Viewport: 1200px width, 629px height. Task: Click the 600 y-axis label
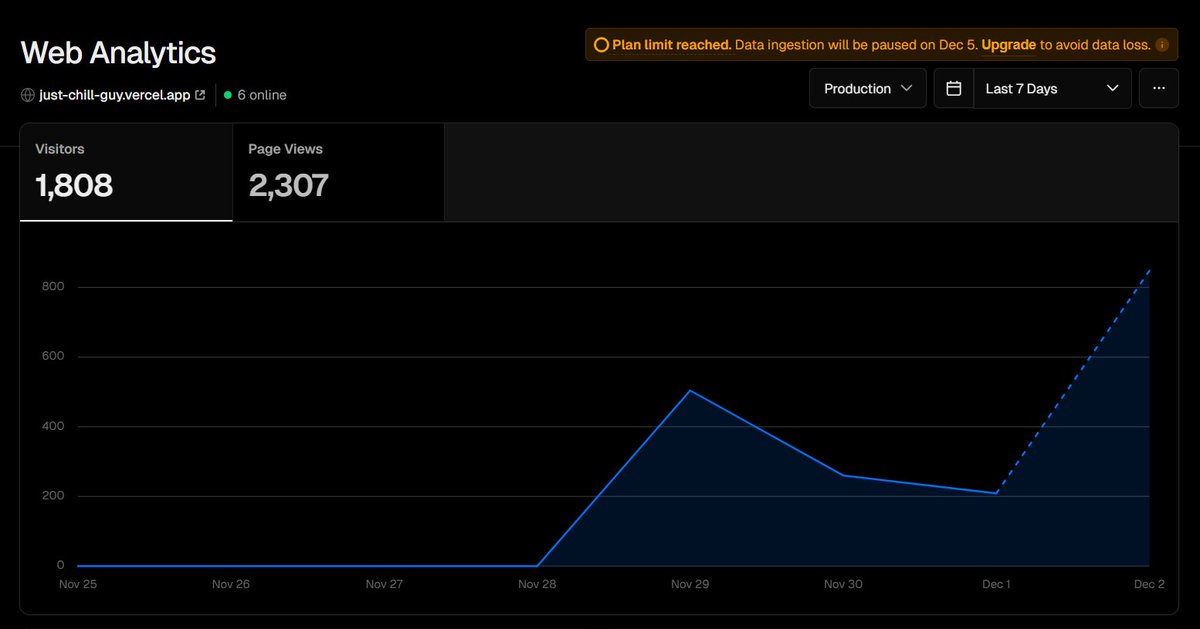(53, 357)
